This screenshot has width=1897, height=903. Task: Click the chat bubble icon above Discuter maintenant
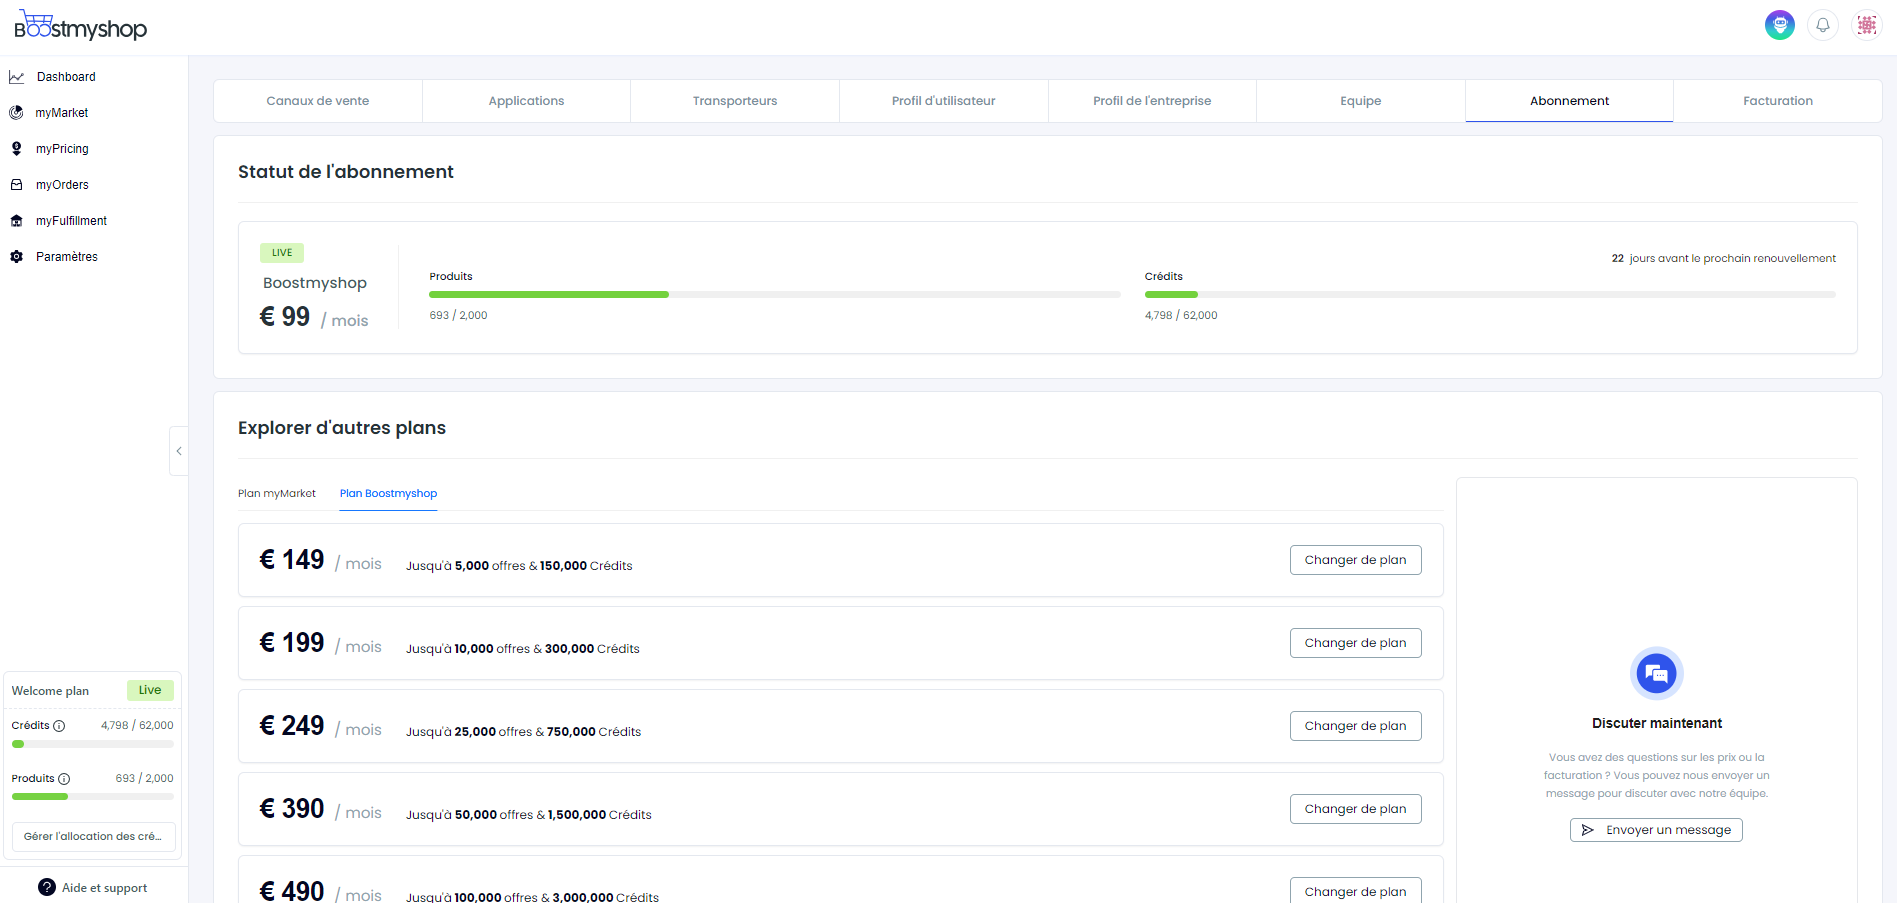point(1657,674)
